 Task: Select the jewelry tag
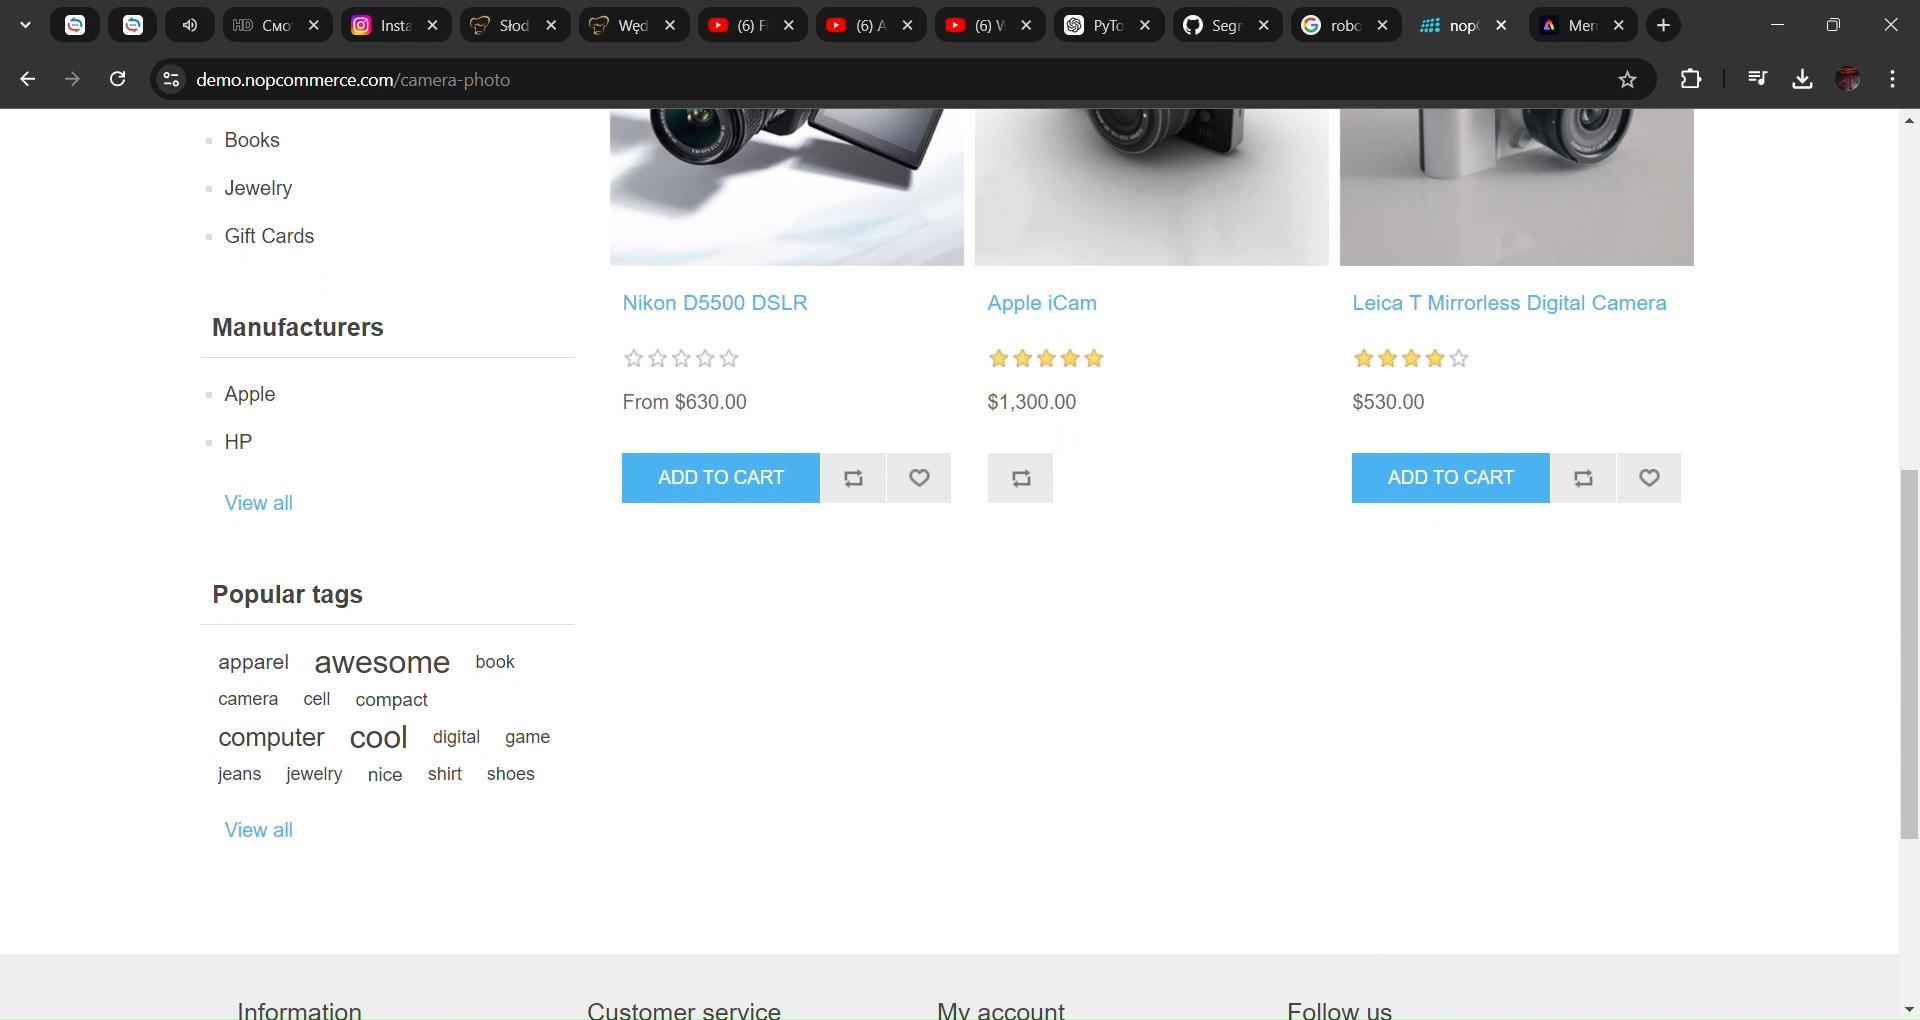click(314, 774)
